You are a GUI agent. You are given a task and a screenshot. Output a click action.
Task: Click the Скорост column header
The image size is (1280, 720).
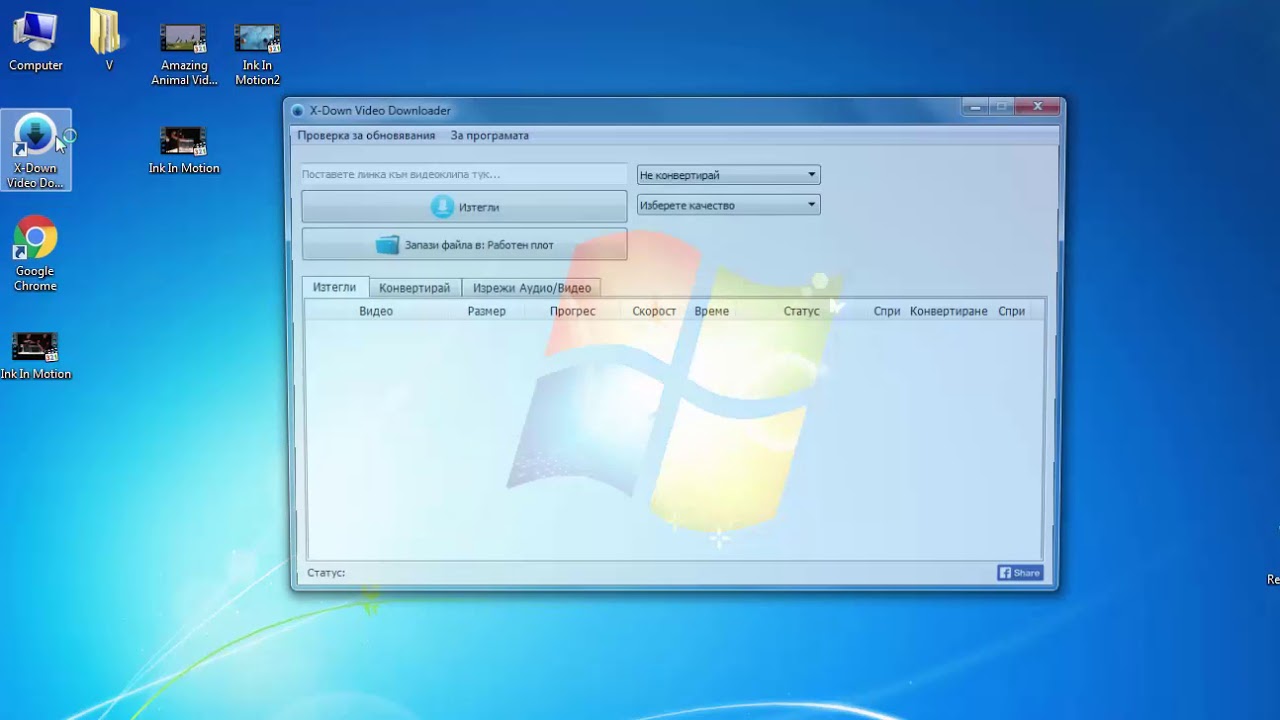pos(654,311)
